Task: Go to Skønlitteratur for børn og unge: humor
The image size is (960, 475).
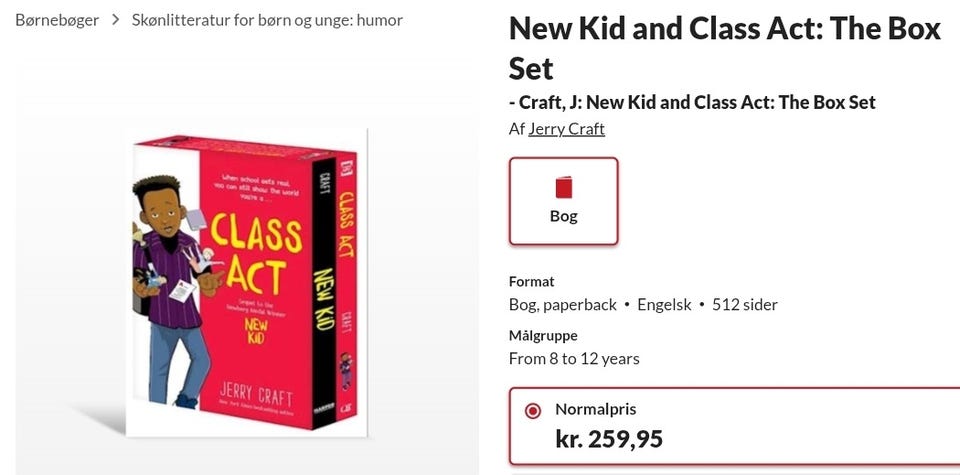Action: [x=267, y=20]
